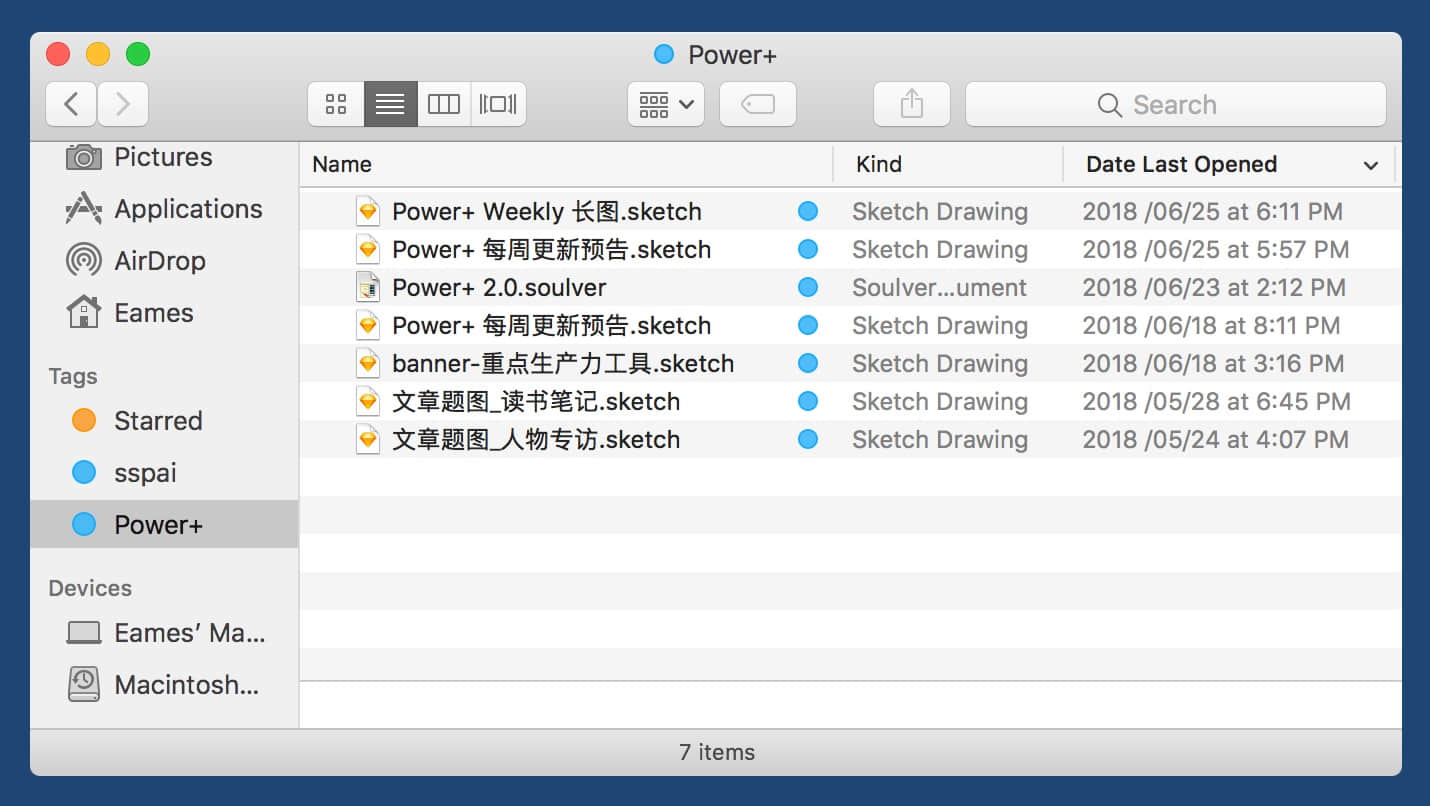
Task: Select Macintosh disk in Devices
Action: (186, 685)
